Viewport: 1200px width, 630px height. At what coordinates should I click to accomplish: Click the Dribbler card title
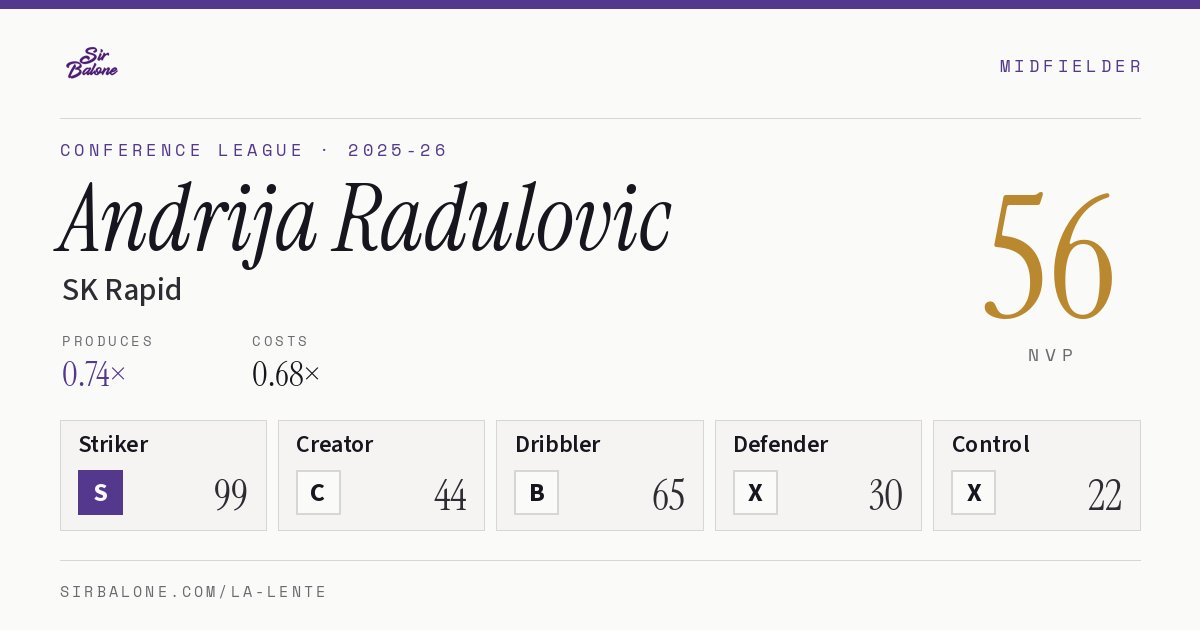click(x=557, y=444)
